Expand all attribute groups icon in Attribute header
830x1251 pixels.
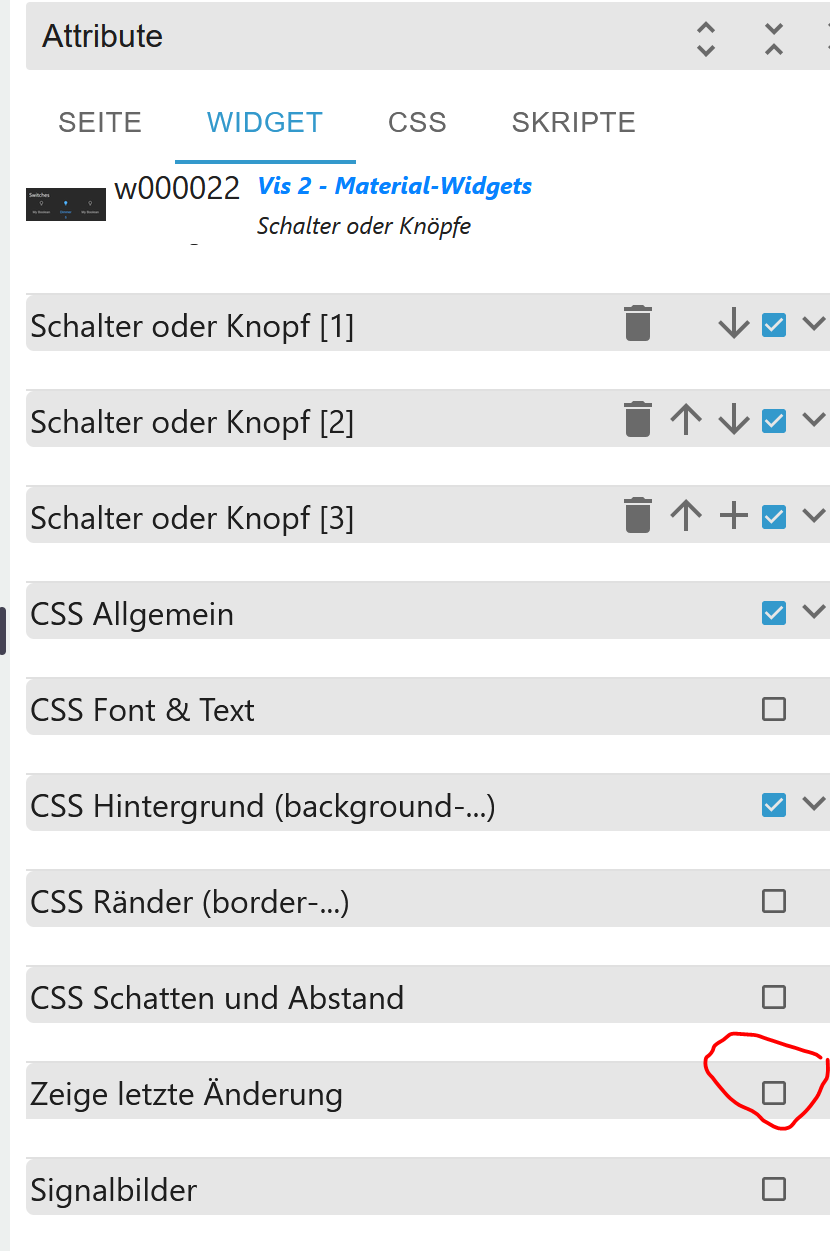pos(706,38)
